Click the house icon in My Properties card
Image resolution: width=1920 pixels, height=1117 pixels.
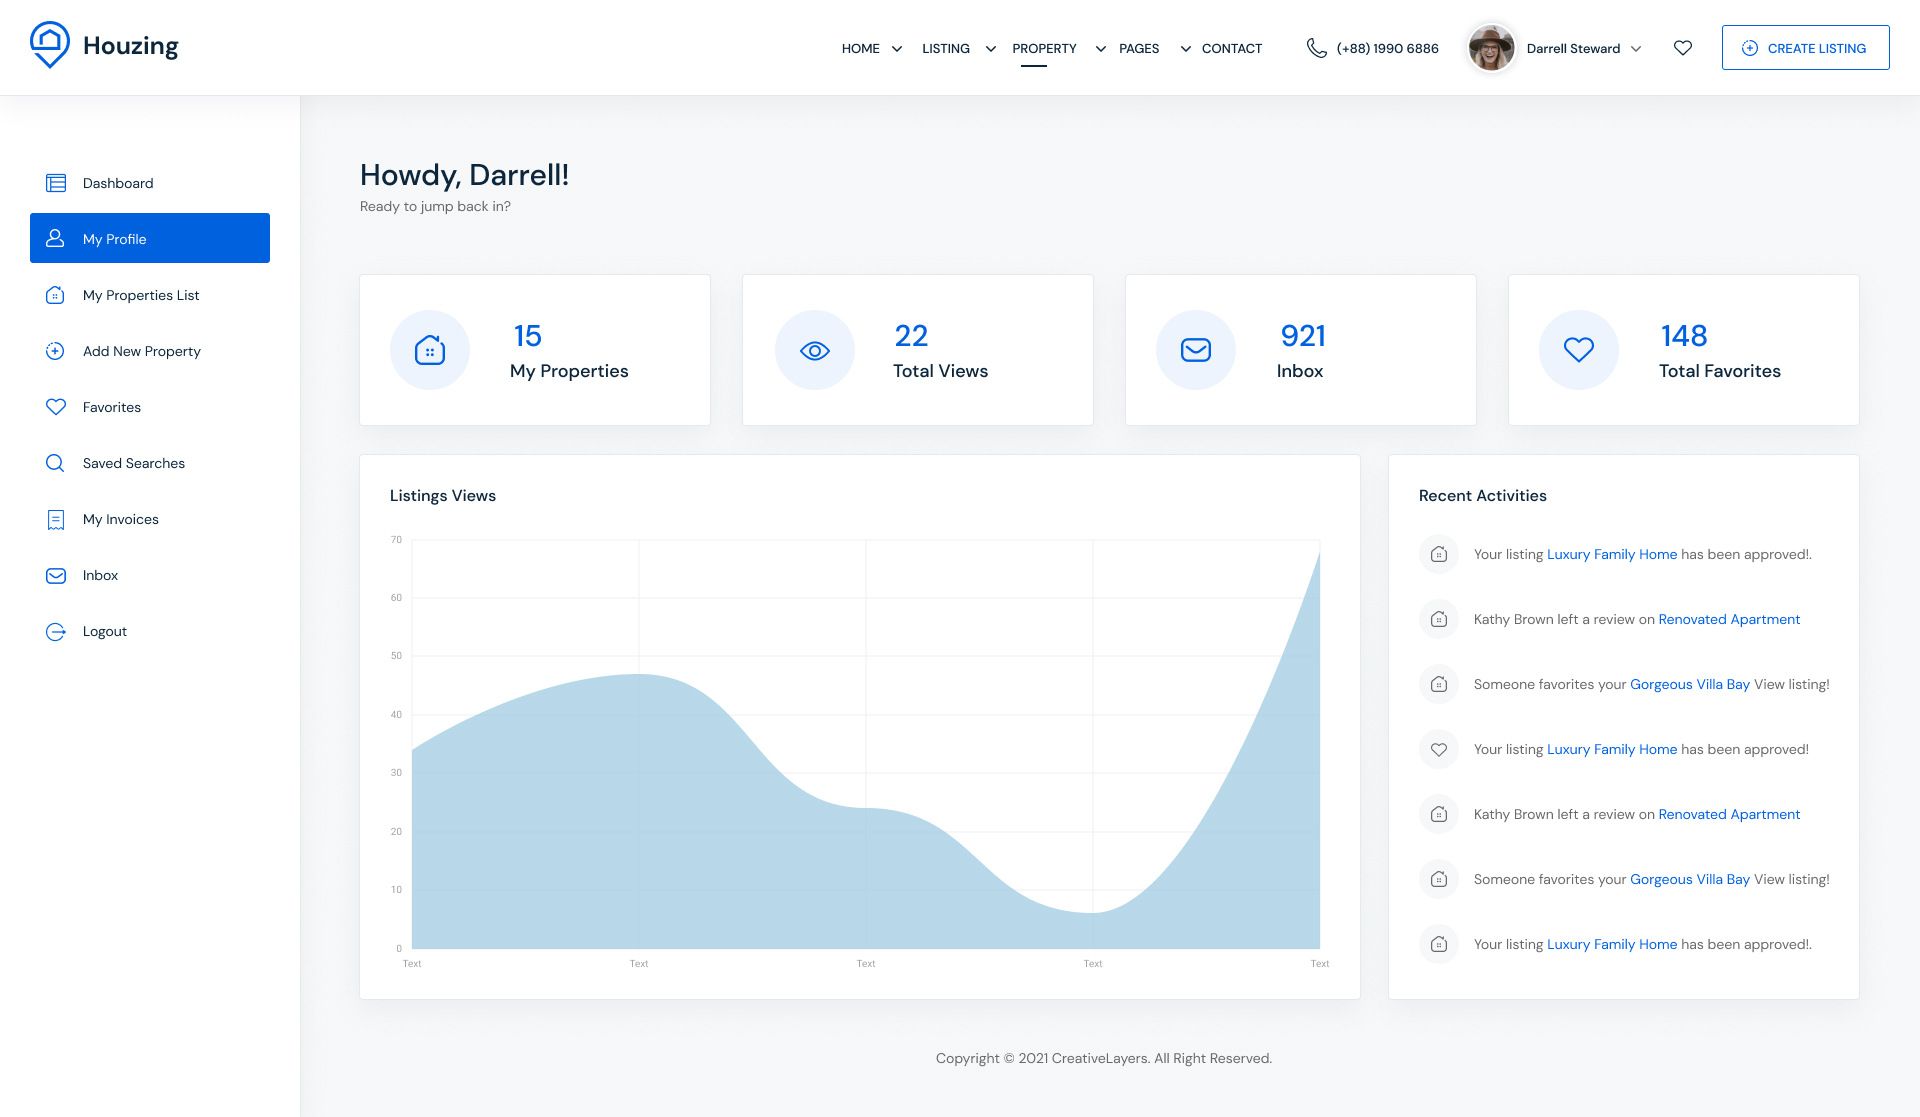[430, 350]
